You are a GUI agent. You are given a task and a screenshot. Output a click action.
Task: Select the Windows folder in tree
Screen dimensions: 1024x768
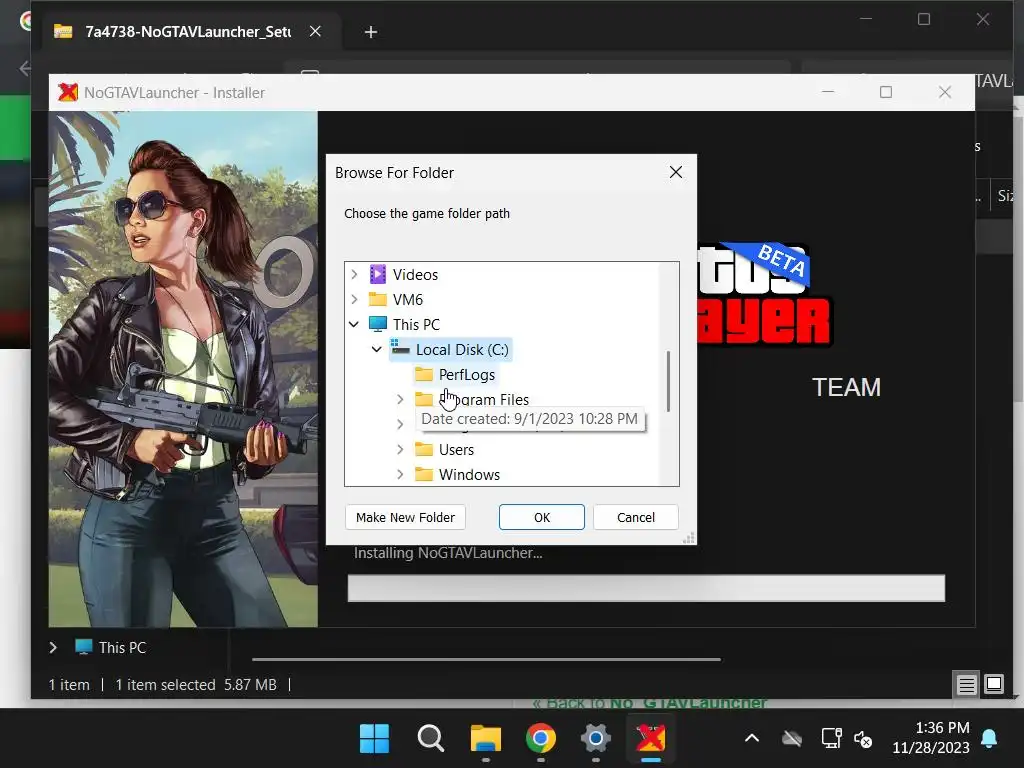tap(470, 474)
